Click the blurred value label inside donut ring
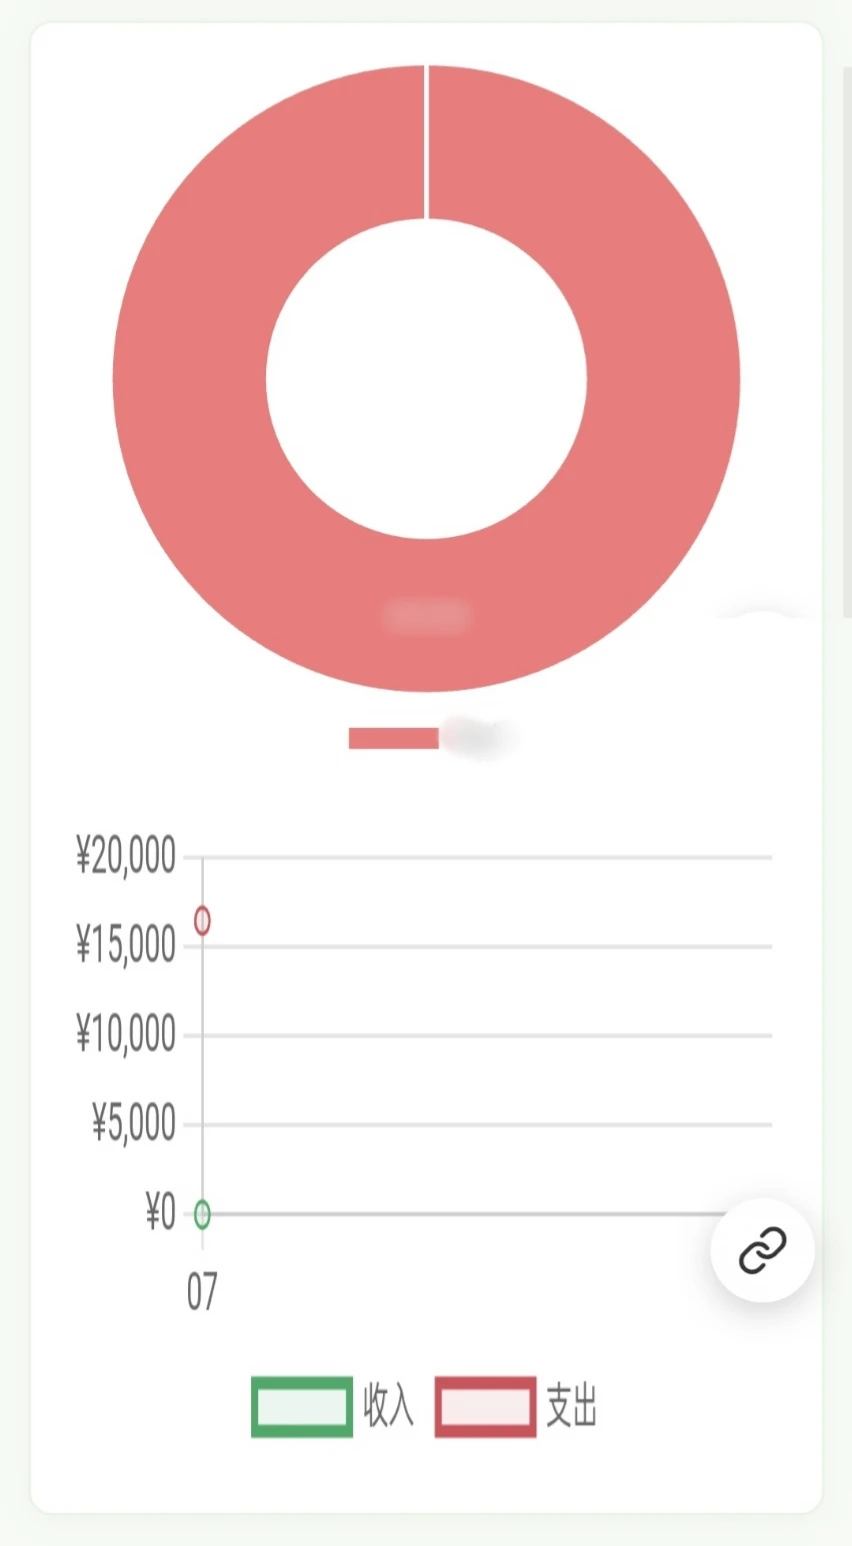The width and height of the screenshot is (852, 1546). point(426,616)
